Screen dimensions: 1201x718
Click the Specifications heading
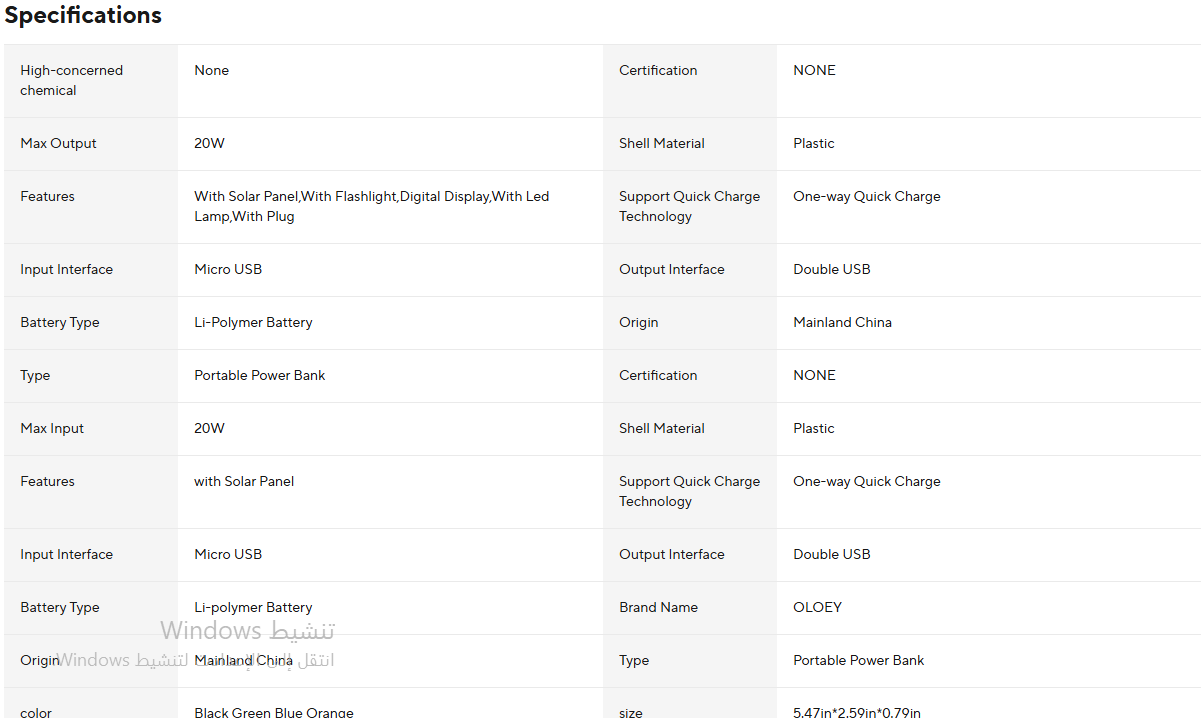pyautogui.click(x=83, y=16)
